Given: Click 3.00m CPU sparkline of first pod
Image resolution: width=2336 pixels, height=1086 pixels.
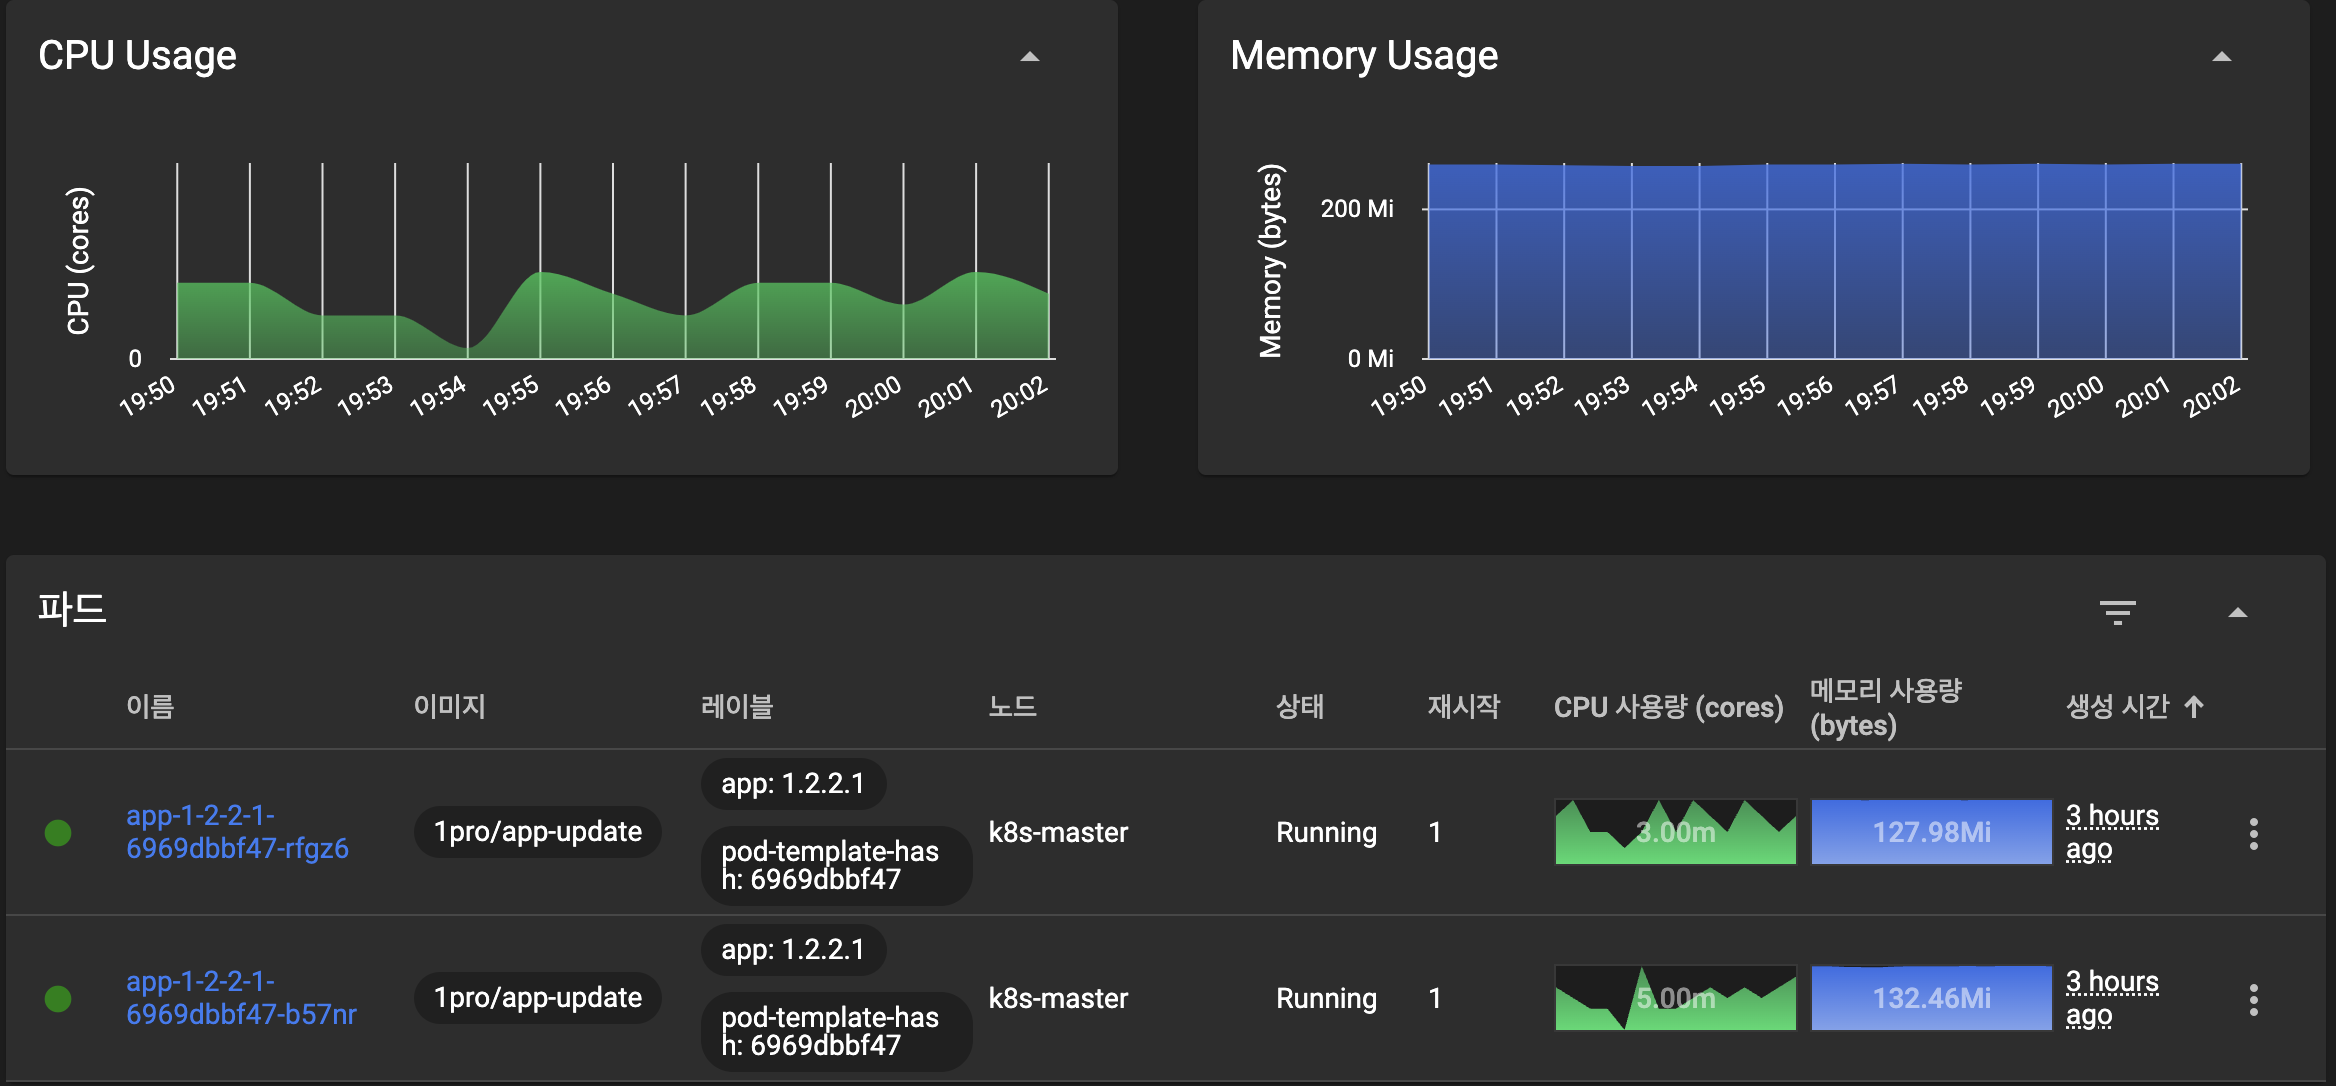Looking at the screenshot, I should [x=1675, y=832].
